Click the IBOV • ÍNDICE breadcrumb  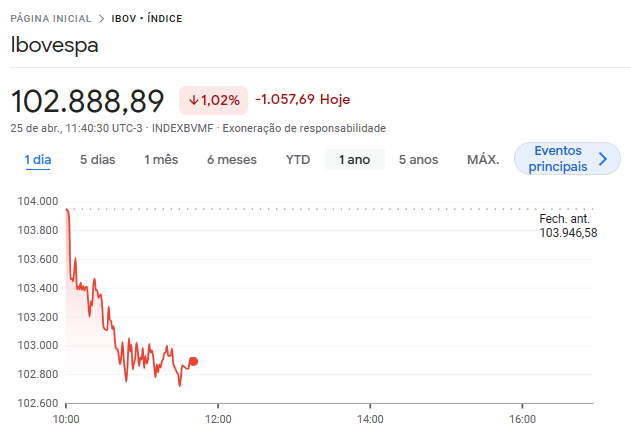click(x=146, y=19)
